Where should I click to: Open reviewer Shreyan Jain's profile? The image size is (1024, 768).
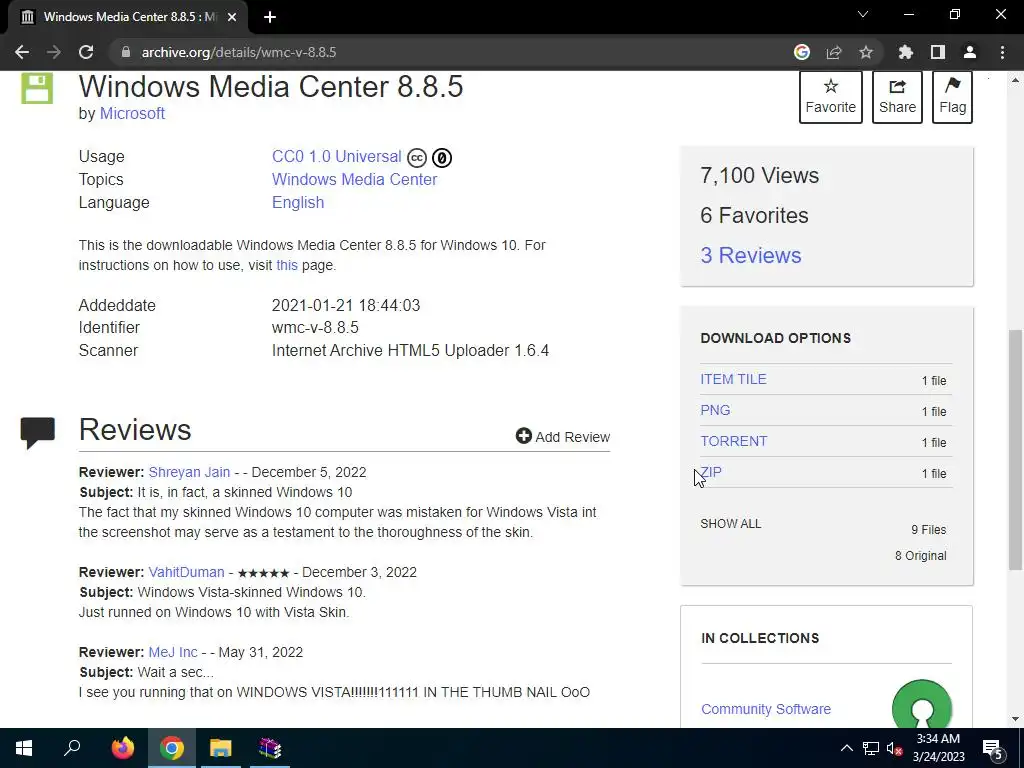[189, 472]
